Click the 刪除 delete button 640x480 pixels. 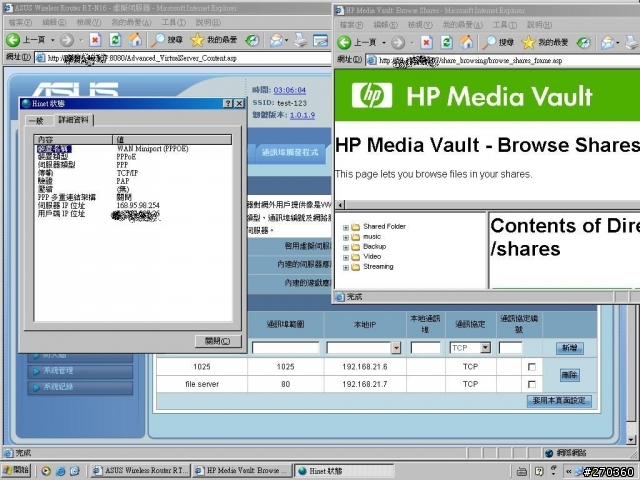pos(569,375)
